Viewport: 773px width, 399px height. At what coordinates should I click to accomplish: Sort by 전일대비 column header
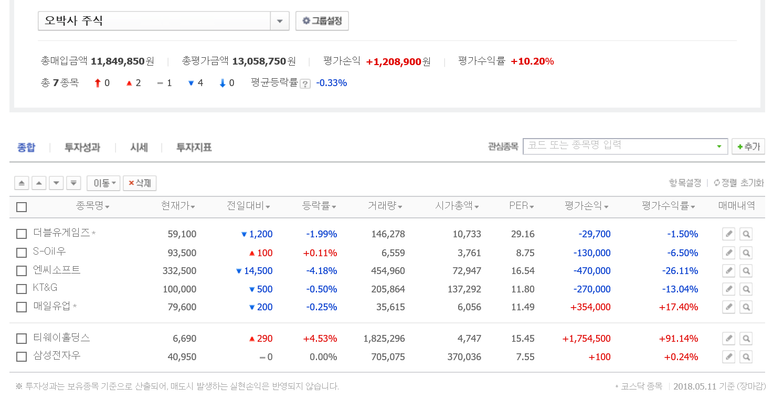click(248, 206)
